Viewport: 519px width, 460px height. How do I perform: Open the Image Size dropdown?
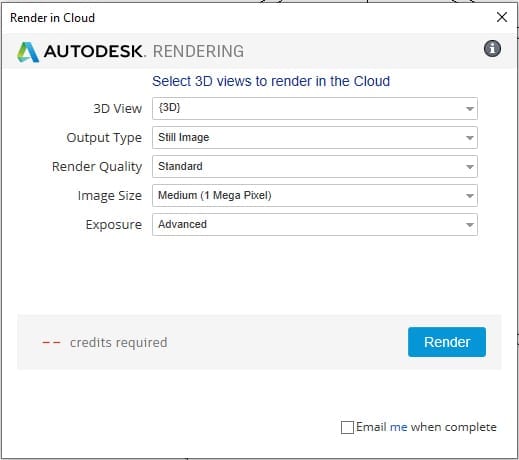tap(315, 196)
